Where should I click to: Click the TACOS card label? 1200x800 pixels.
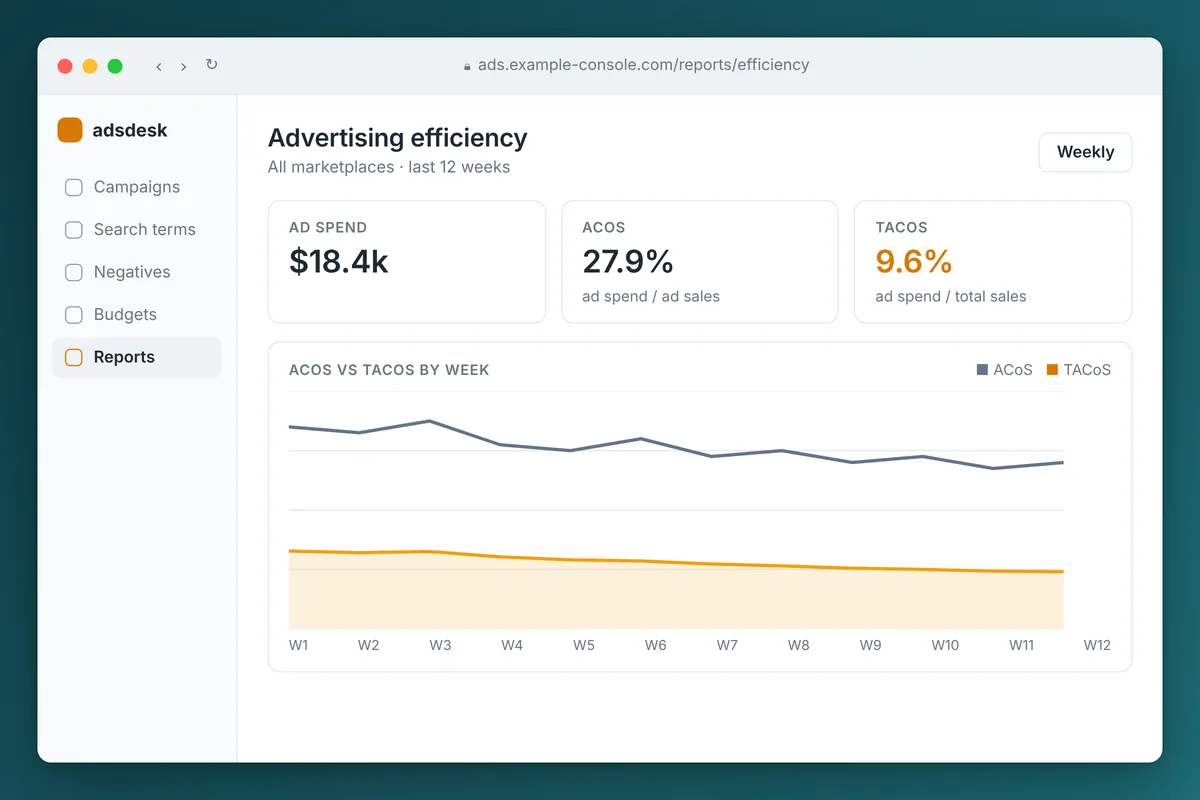click(x=901, y=228)
